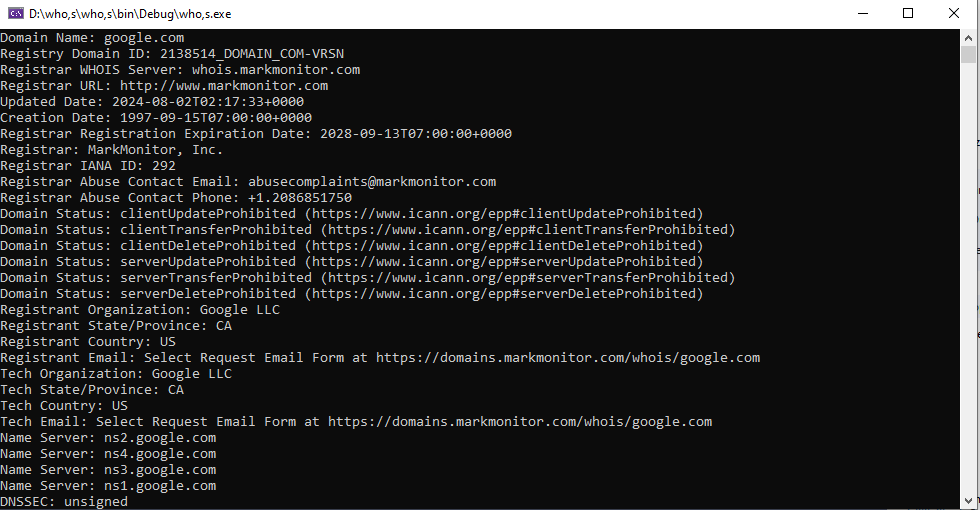This screenshot has height=510, width=980.
Task: Maximize the who,s.exe console window
Action: point(908,13)
